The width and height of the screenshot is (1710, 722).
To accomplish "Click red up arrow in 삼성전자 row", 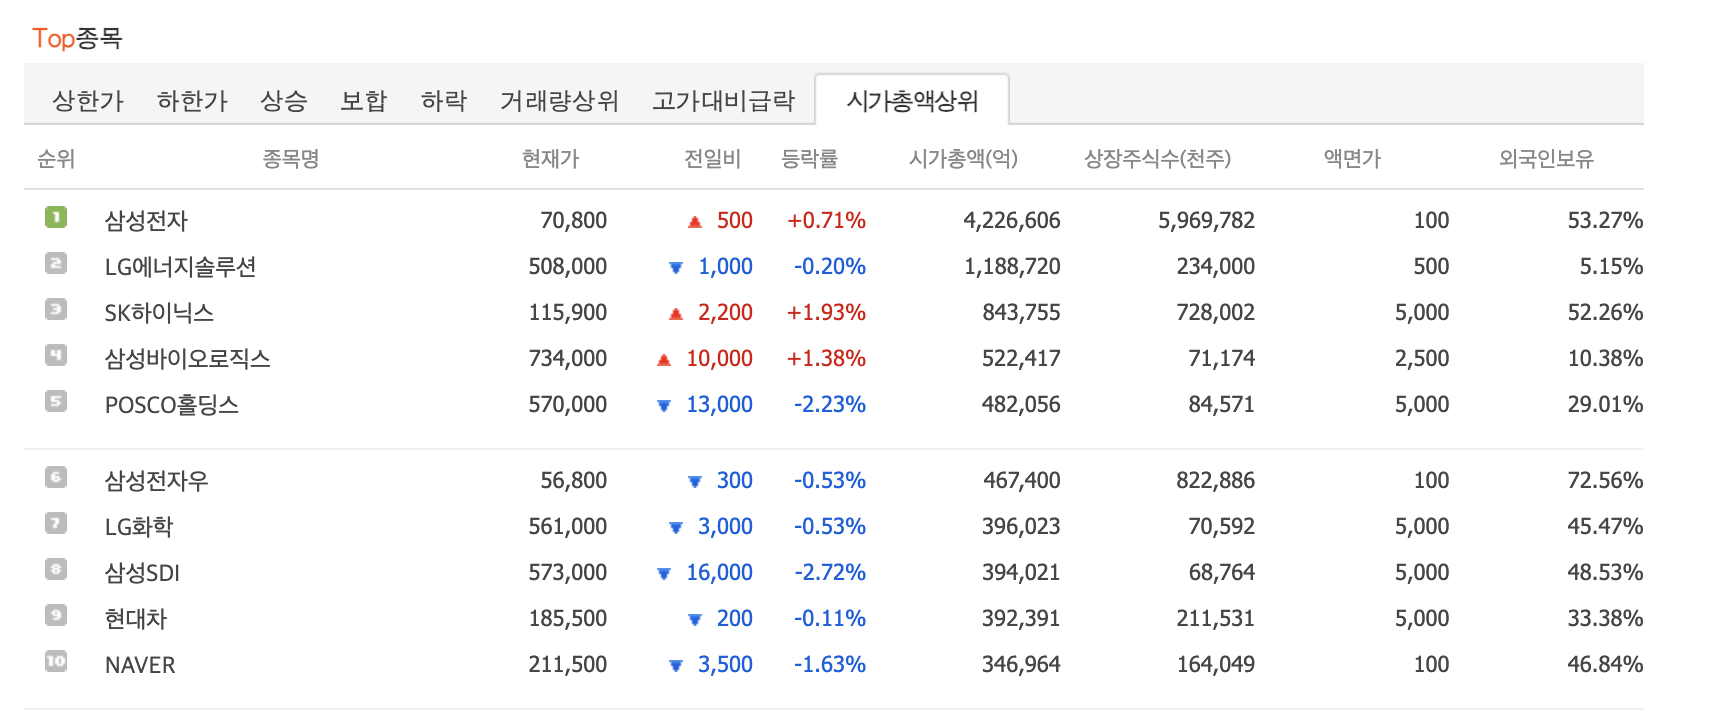I will (695, 222).
